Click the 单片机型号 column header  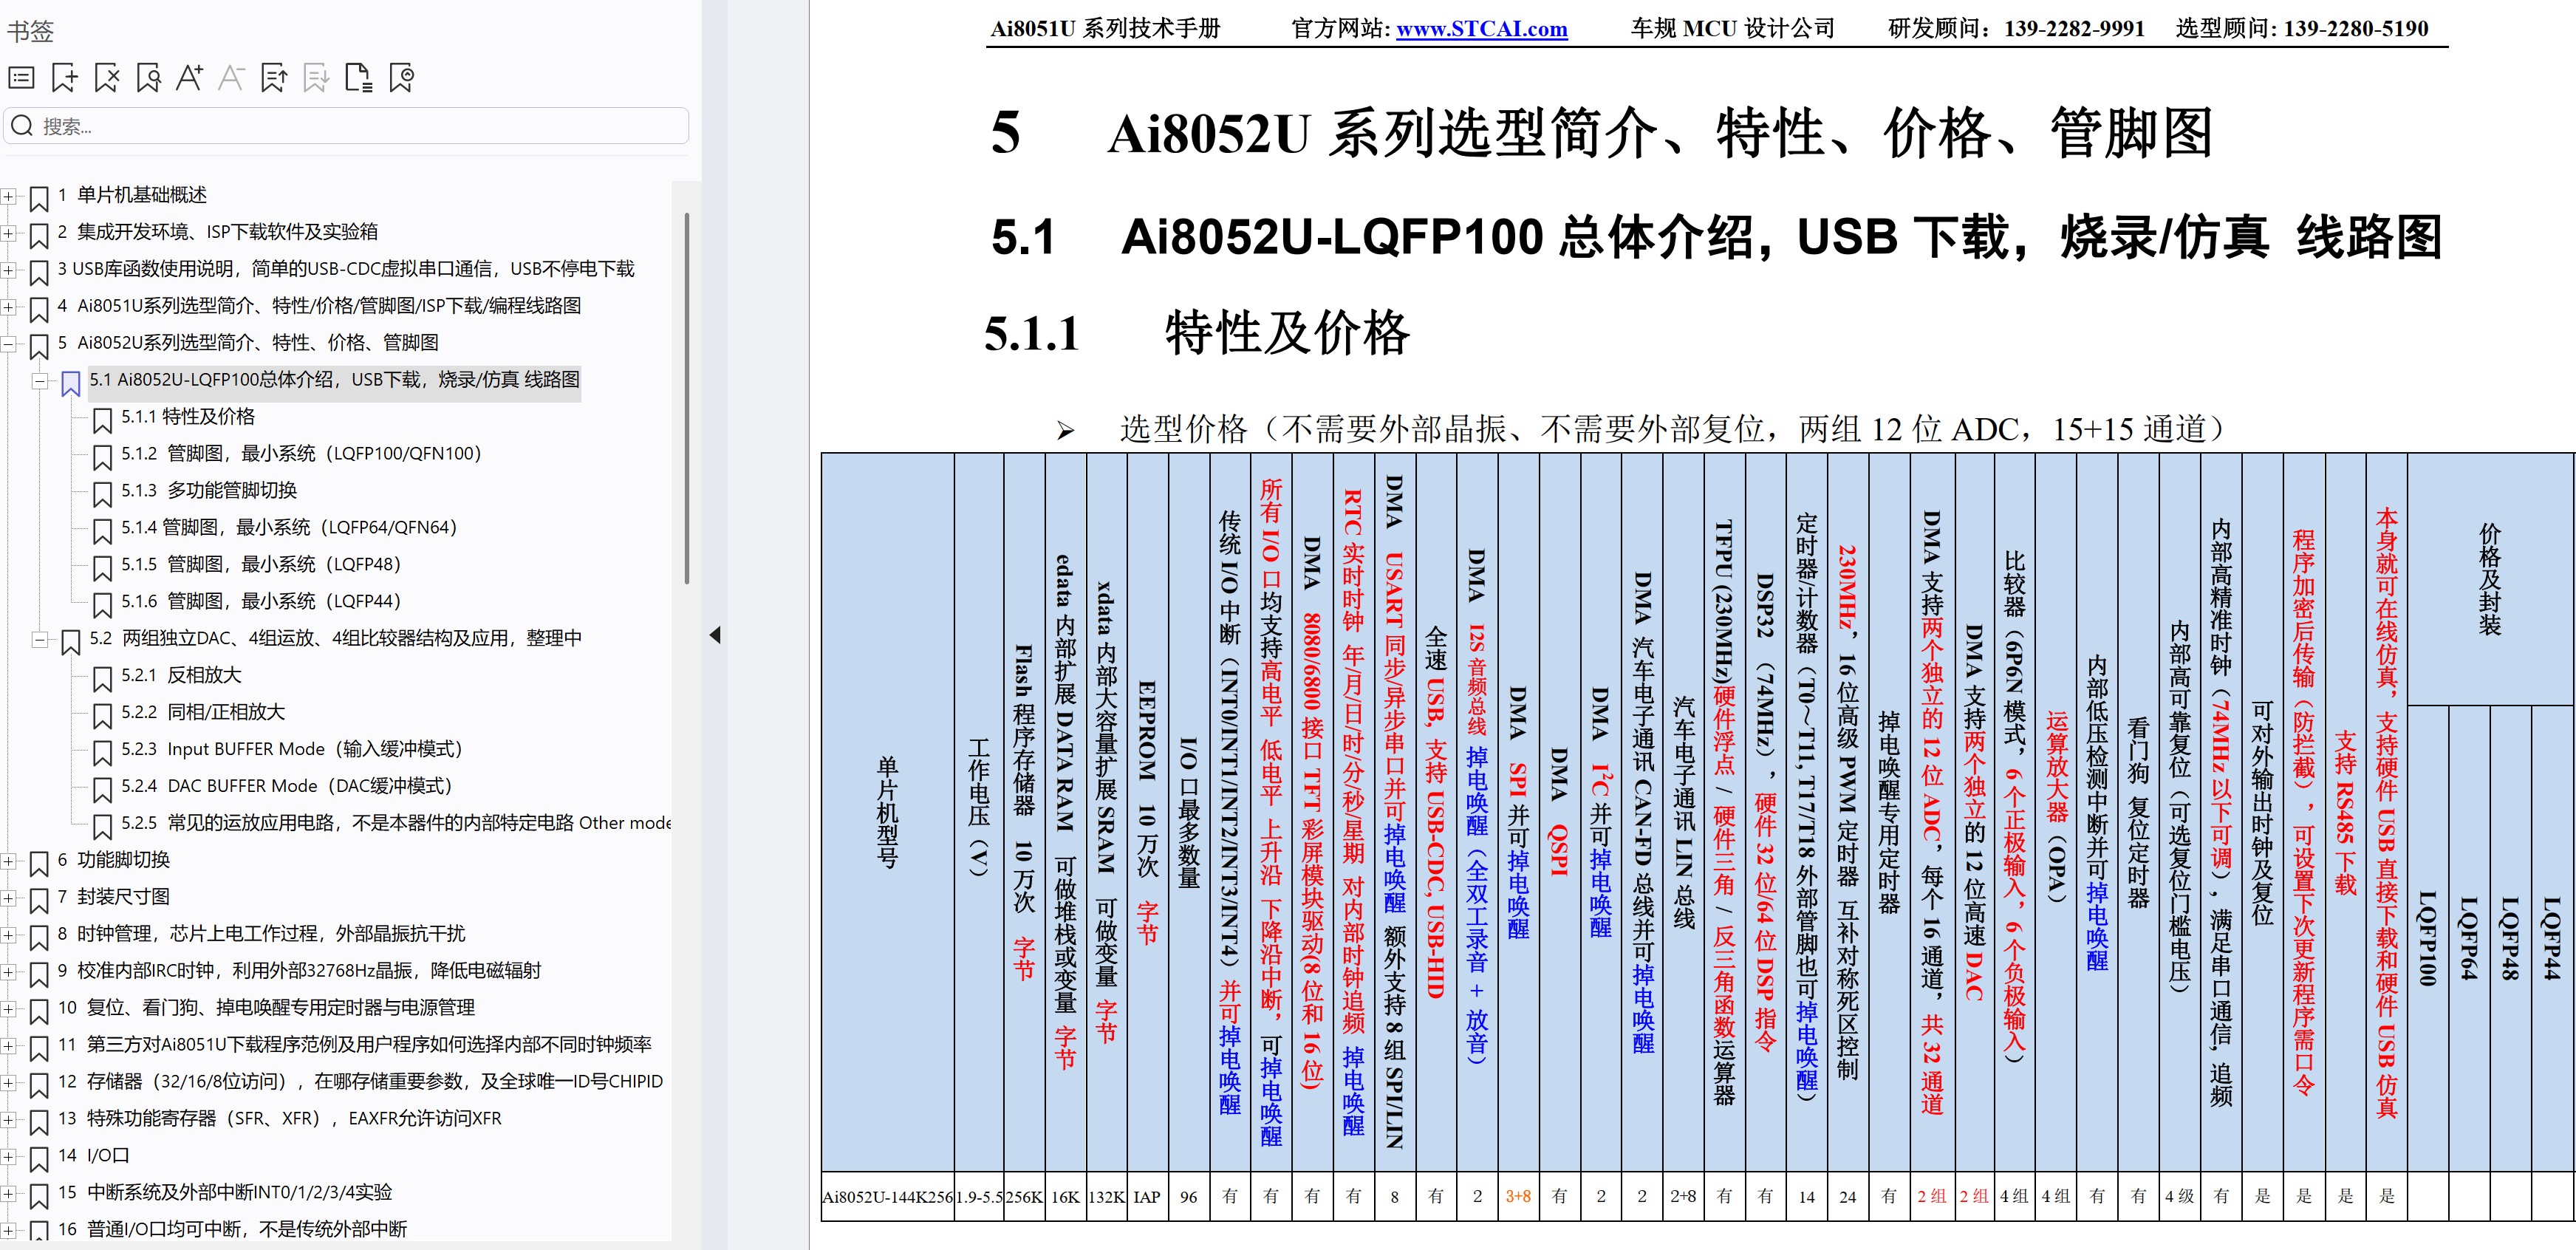coord(888,812)
